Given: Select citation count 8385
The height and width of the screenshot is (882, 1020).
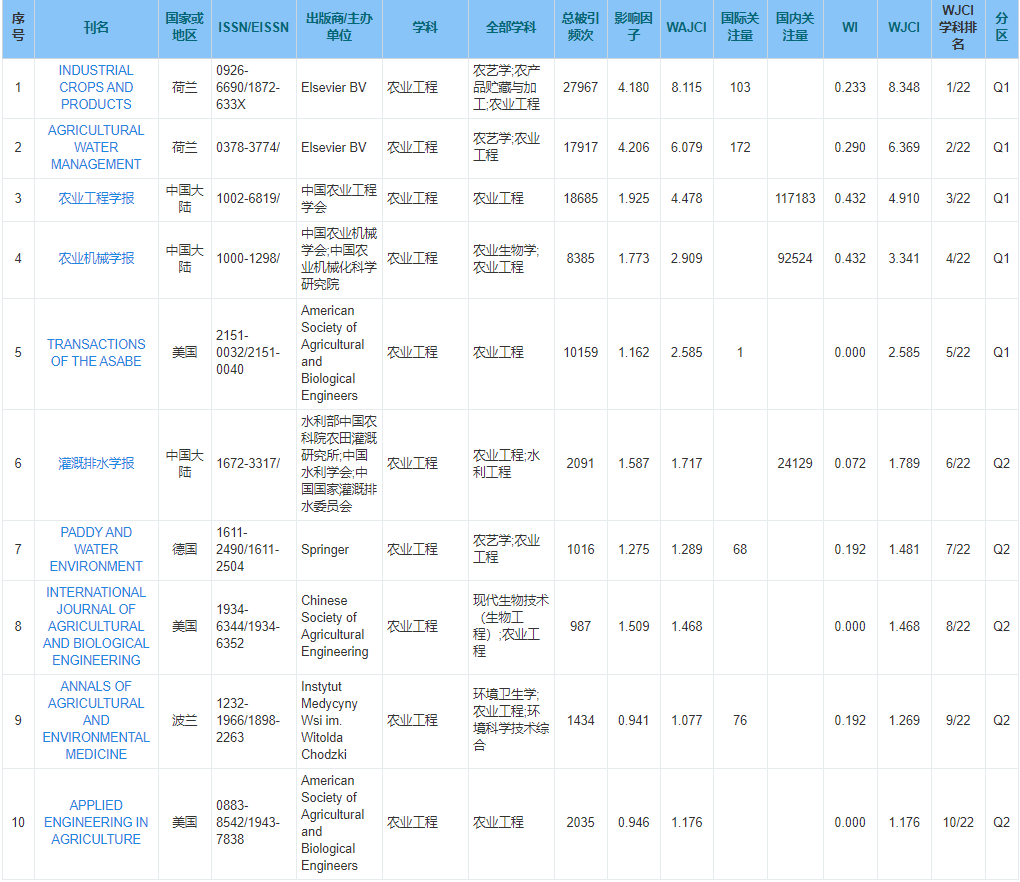Looking at the screenshot, I should pos(581,258).
